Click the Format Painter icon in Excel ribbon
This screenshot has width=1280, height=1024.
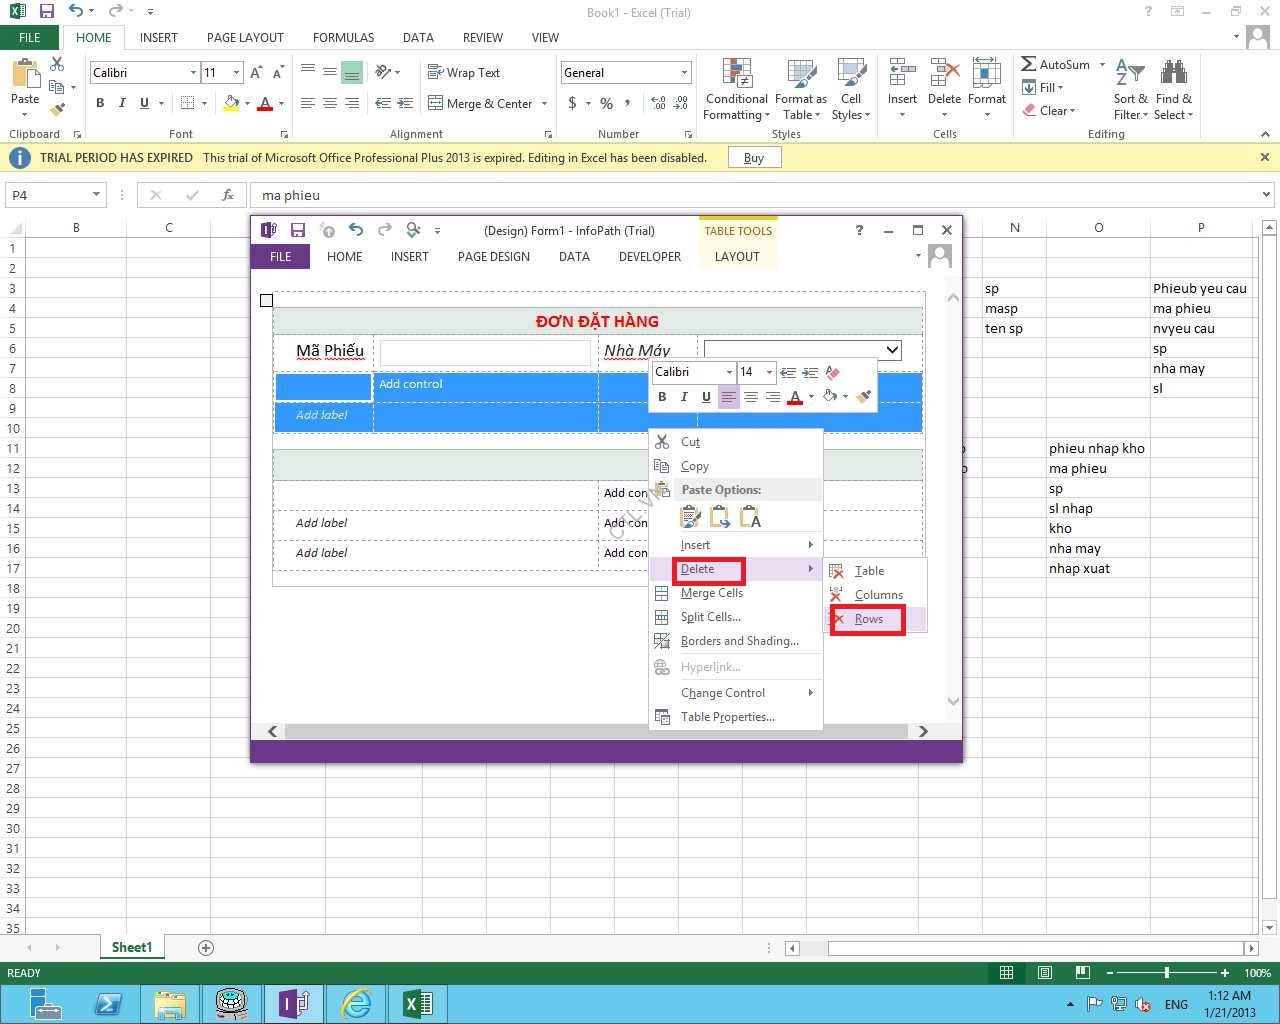point(57,109)
